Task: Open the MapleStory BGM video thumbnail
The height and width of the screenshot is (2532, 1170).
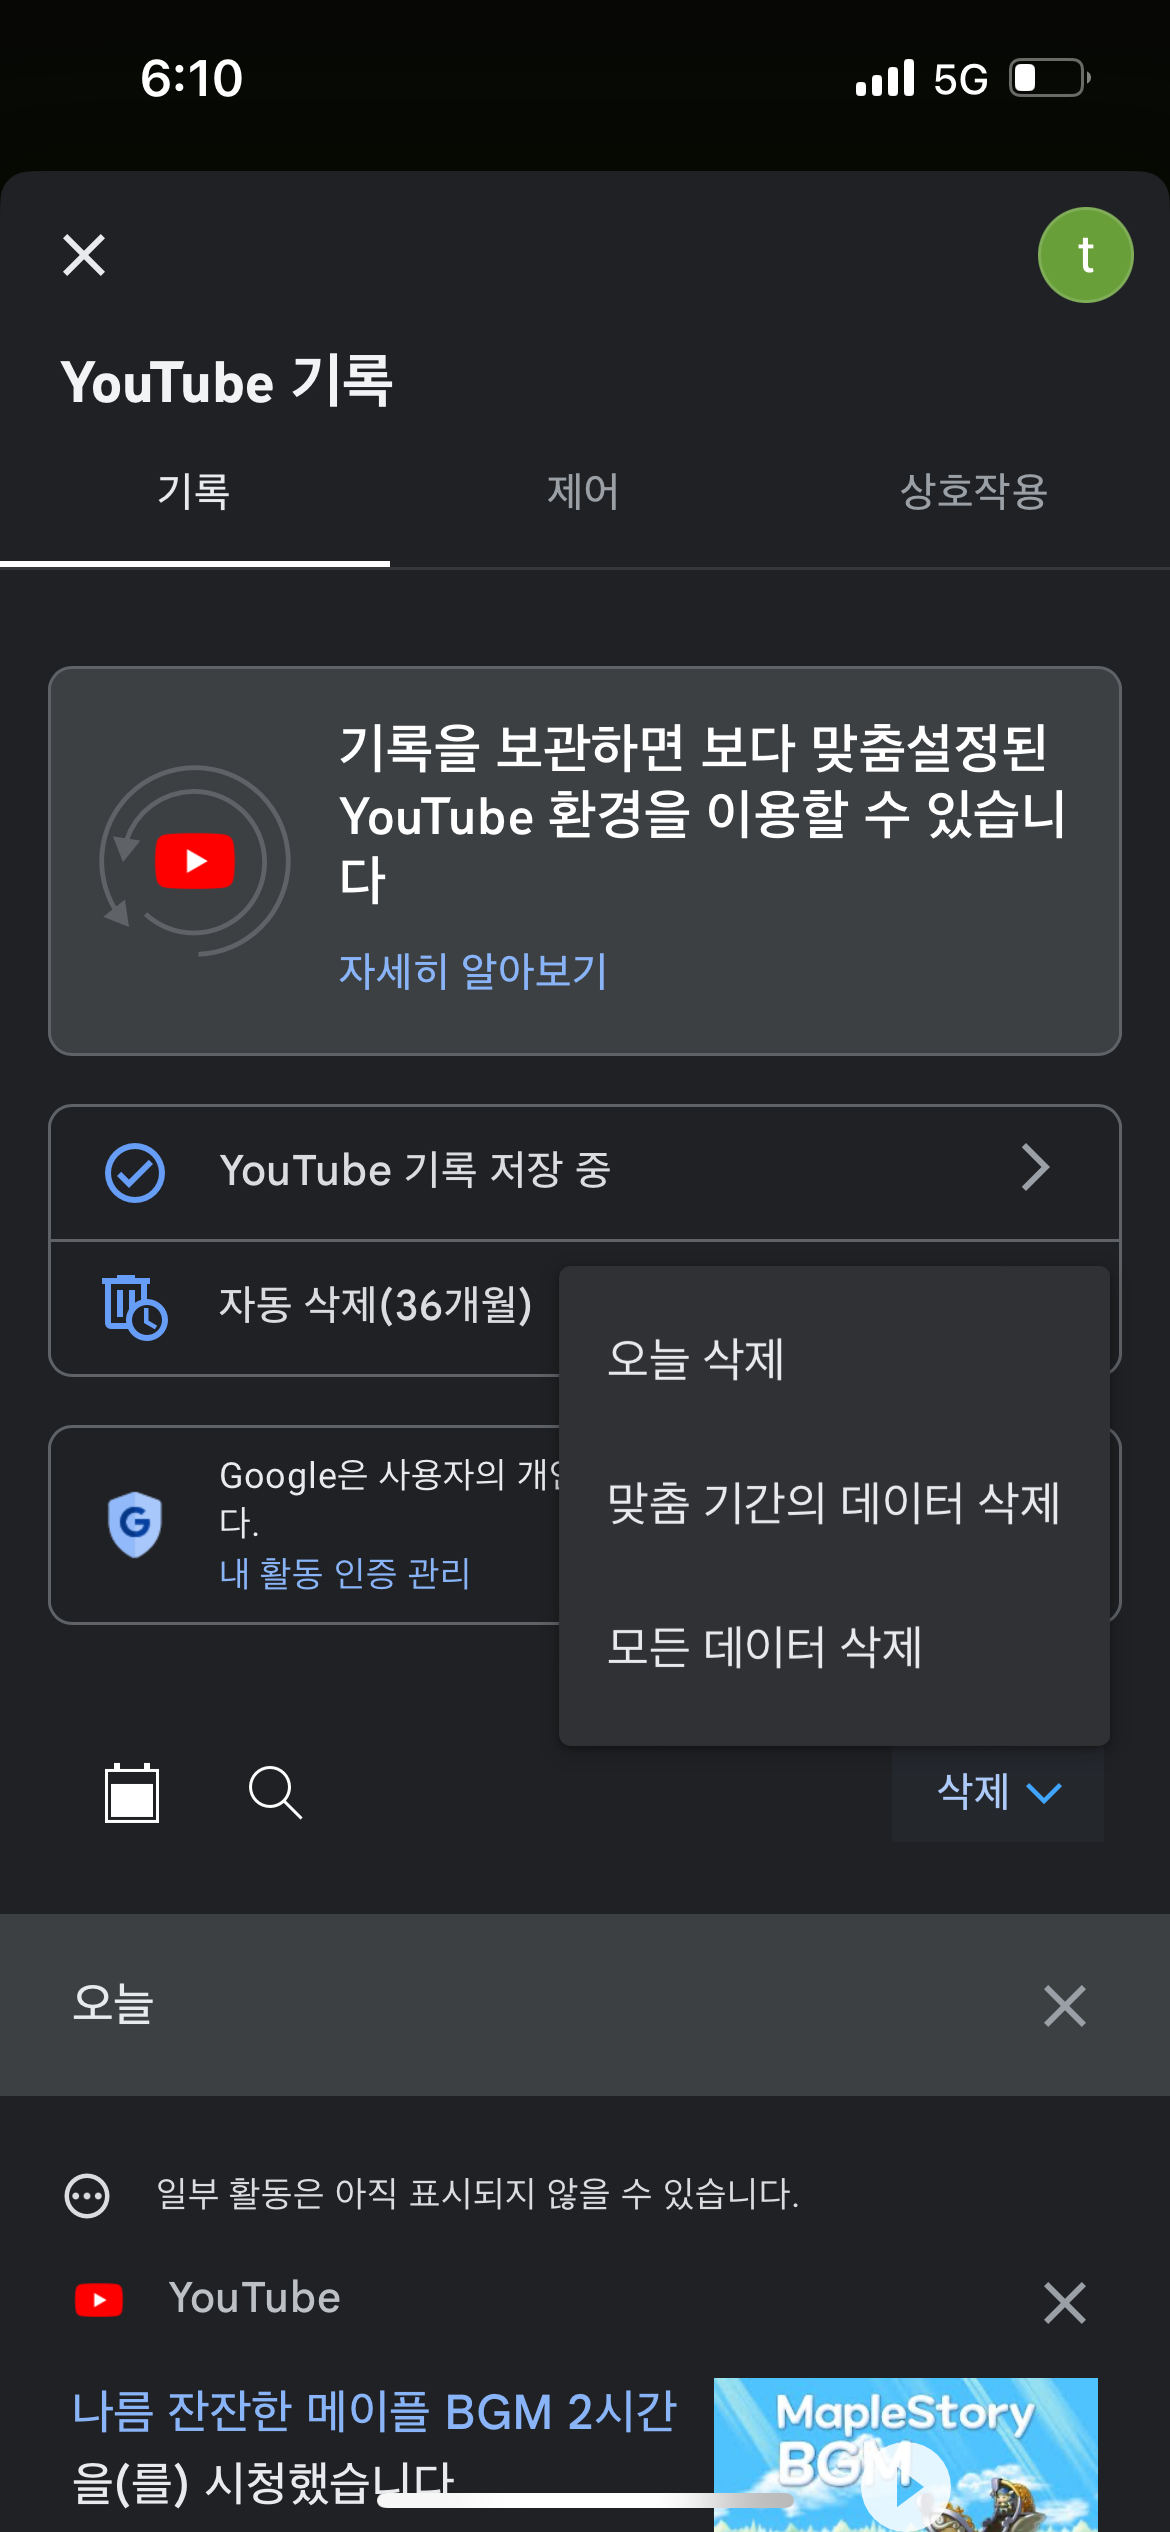Action: 906,2455
